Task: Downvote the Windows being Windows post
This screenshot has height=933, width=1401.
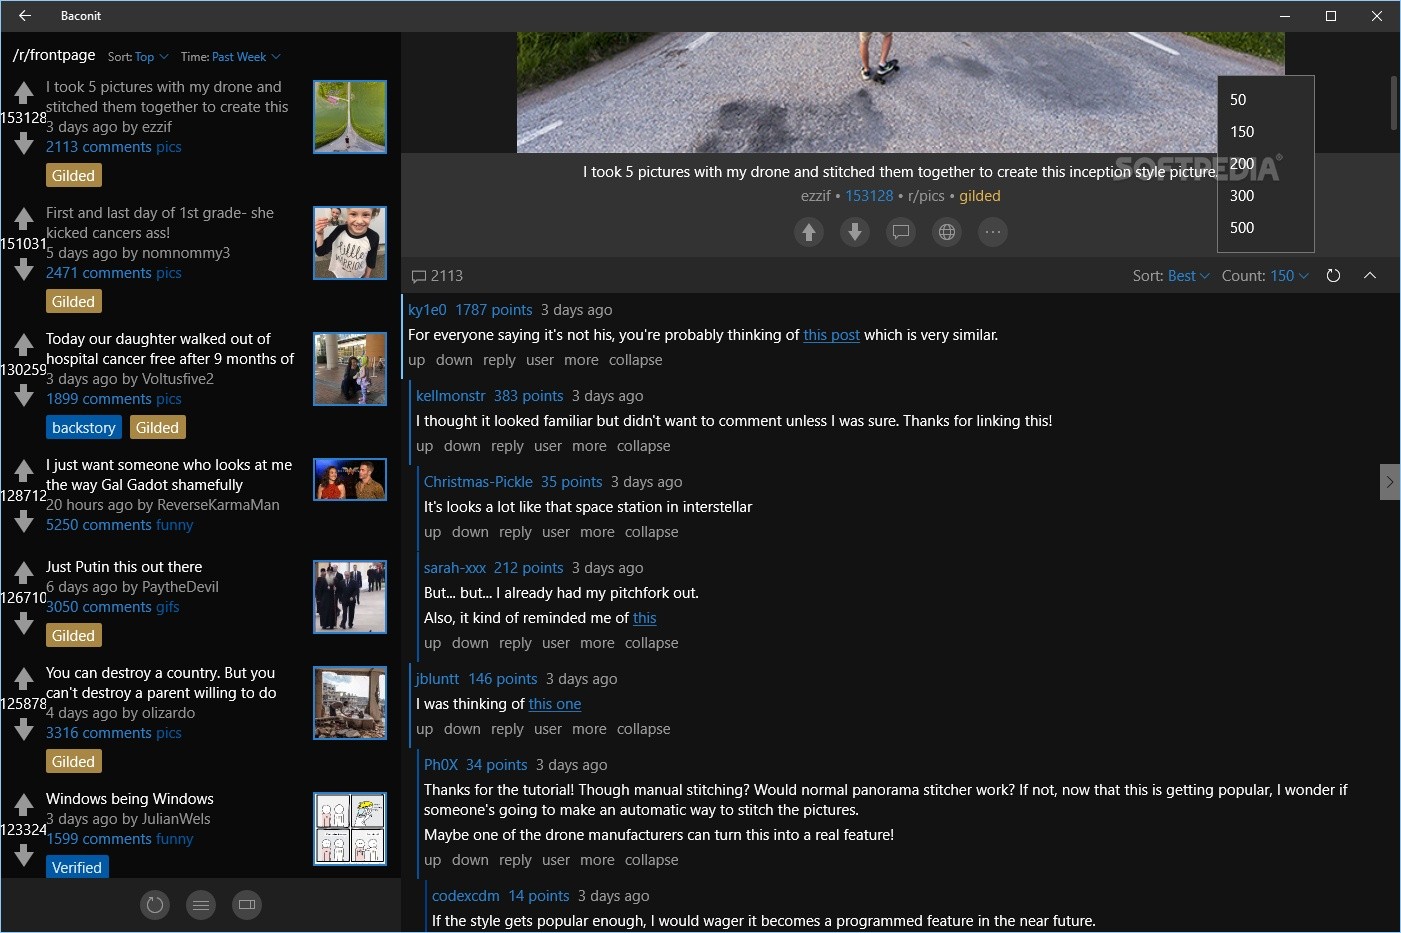Action: coord(24,855)
